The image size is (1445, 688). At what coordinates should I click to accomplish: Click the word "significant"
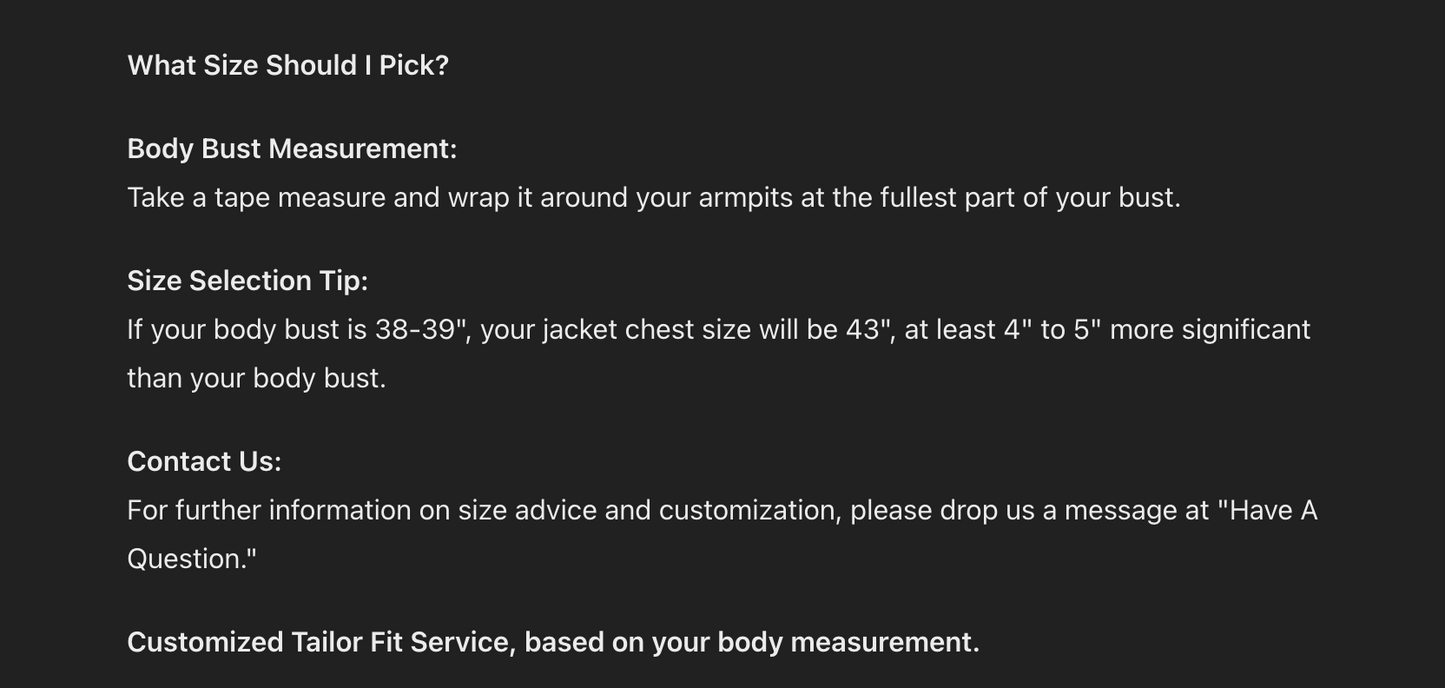[x=1245, y=330]
